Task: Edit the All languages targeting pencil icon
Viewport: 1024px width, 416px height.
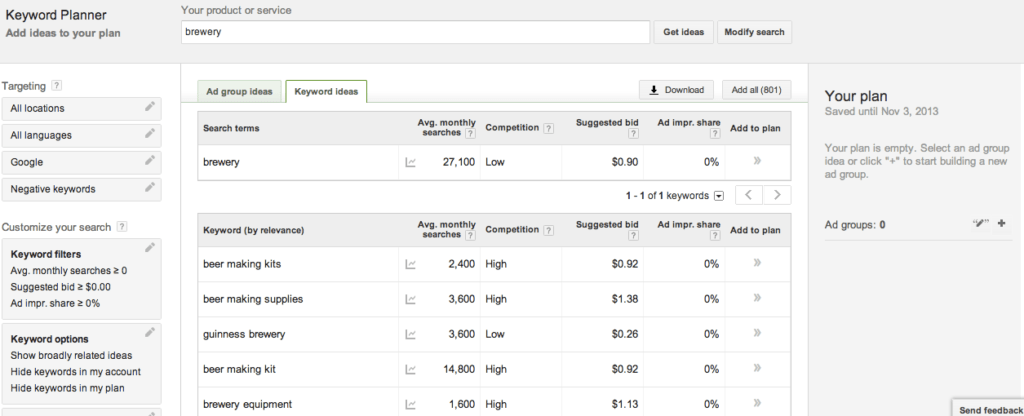Action: click(x=150, y=133)
